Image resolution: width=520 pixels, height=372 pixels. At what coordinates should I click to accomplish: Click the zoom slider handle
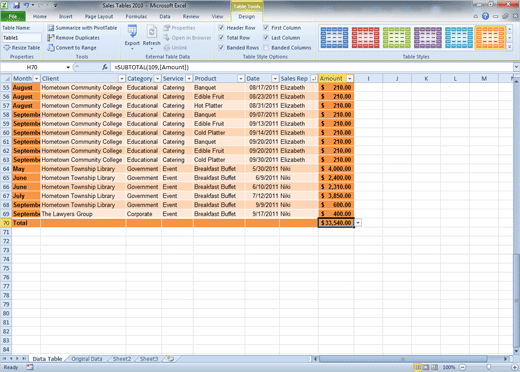coord(489,367)
